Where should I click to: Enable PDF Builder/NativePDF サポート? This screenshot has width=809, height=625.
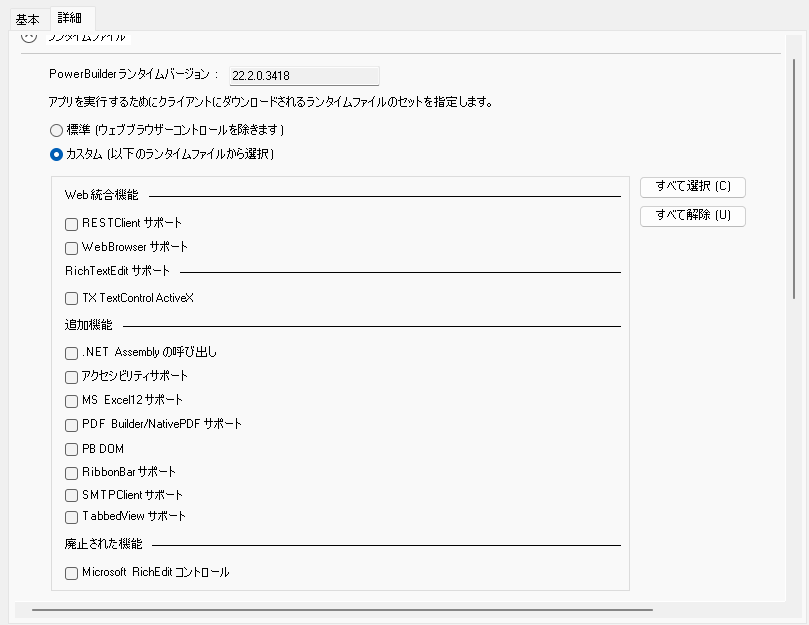(71, 425)
